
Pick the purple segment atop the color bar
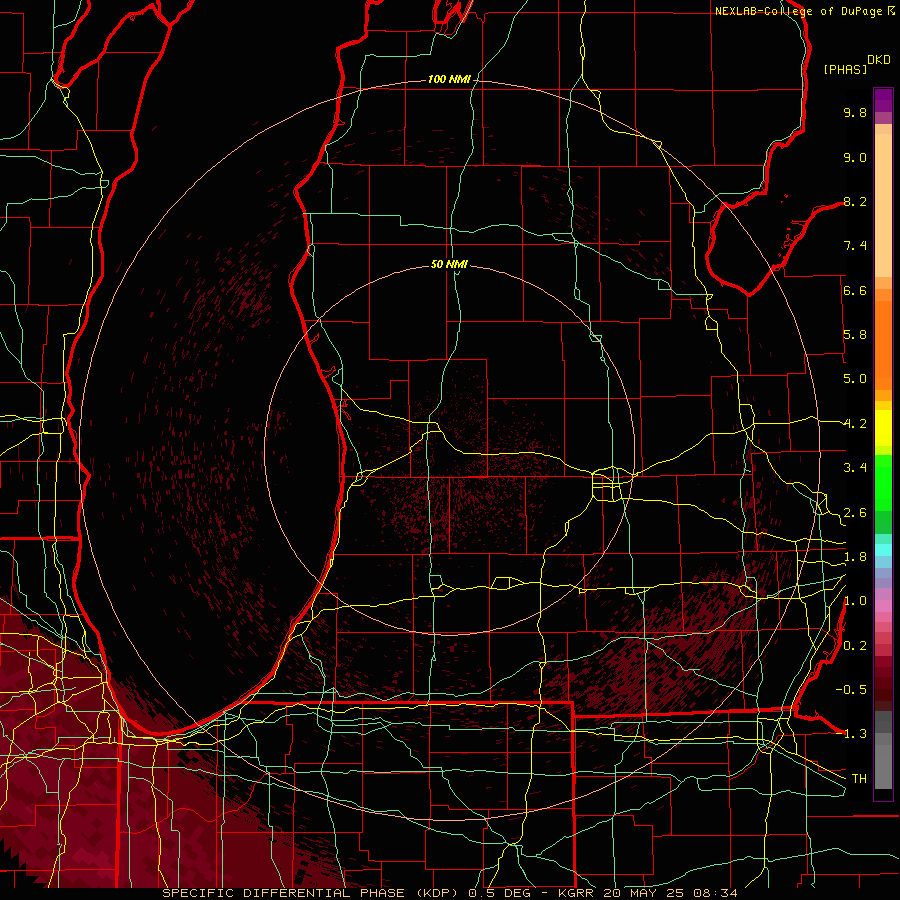(883, 100)
